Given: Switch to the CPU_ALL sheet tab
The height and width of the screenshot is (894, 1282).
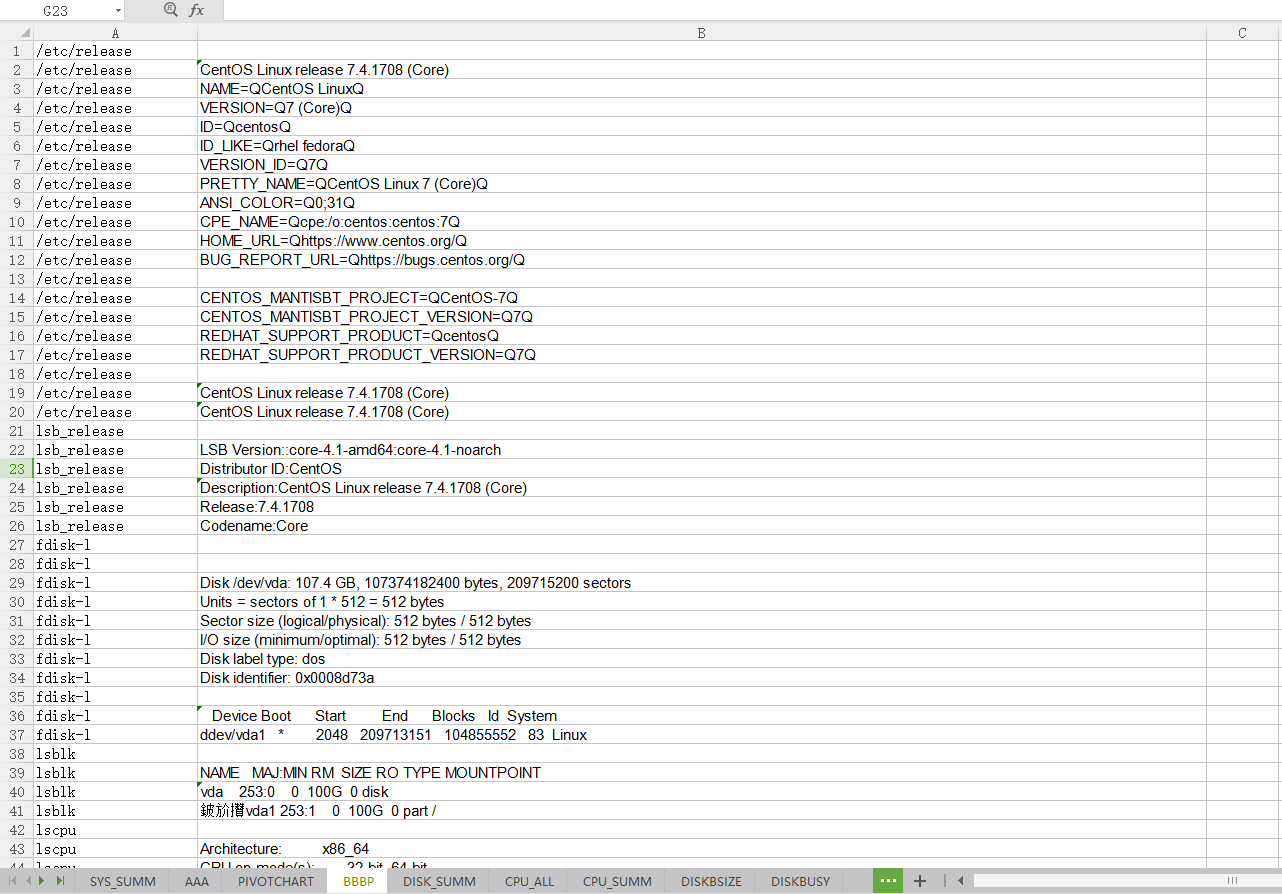Looking at the screenshot, I should [x=529, y=881].
